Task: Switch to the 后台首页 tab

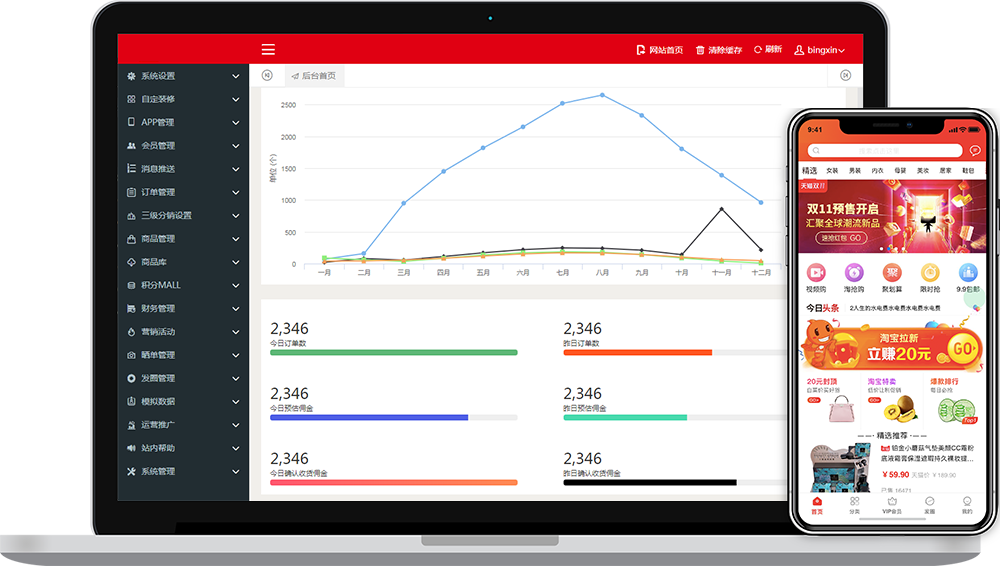Action: coord(313,76)
